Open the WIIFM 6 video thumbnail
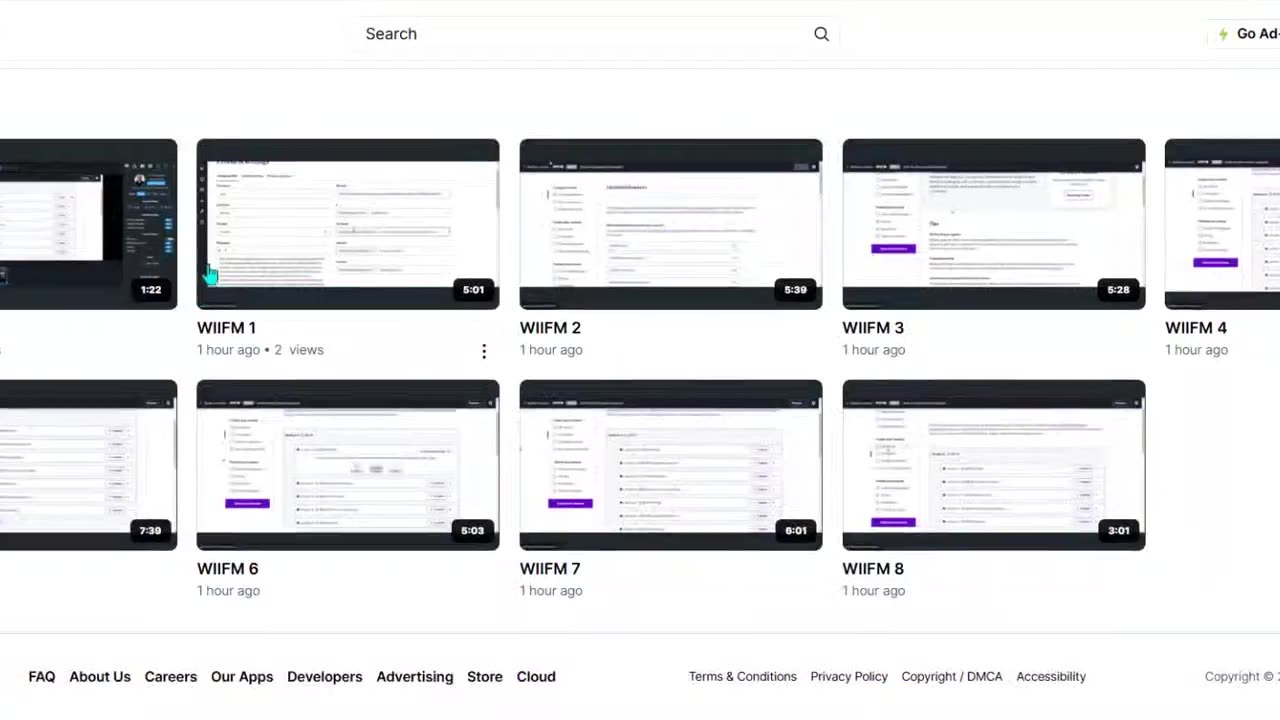 pyautogui.click(x=348, y=465)
